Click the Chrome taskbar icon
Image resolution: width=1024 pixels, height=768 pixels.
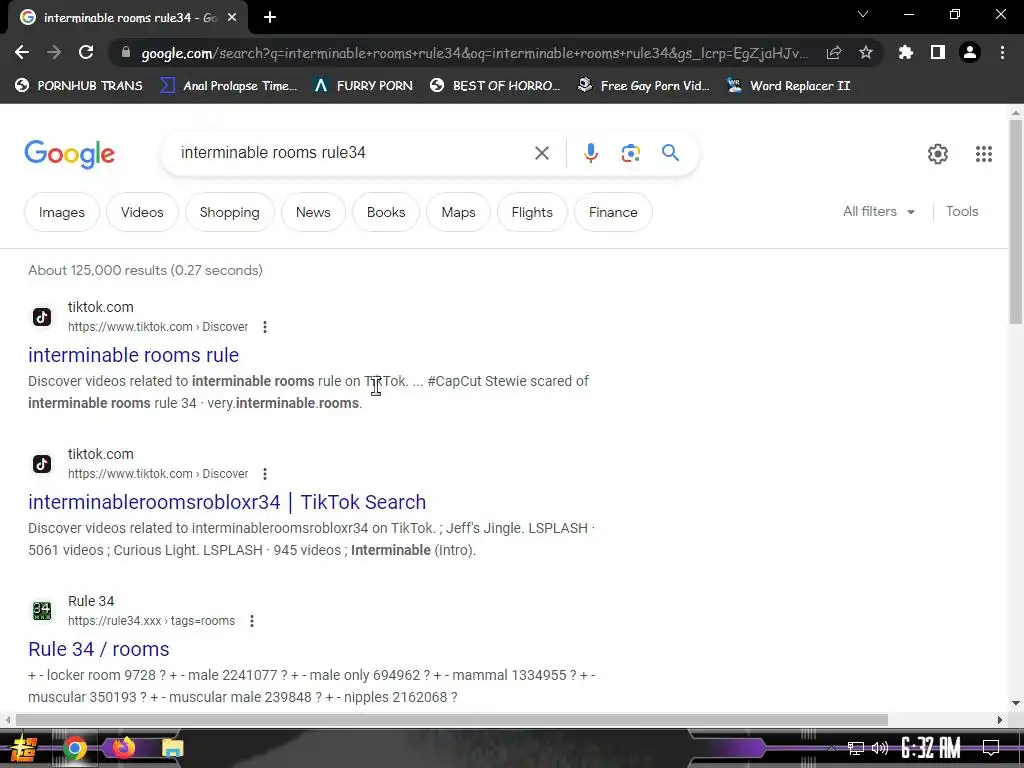(74, 748)
